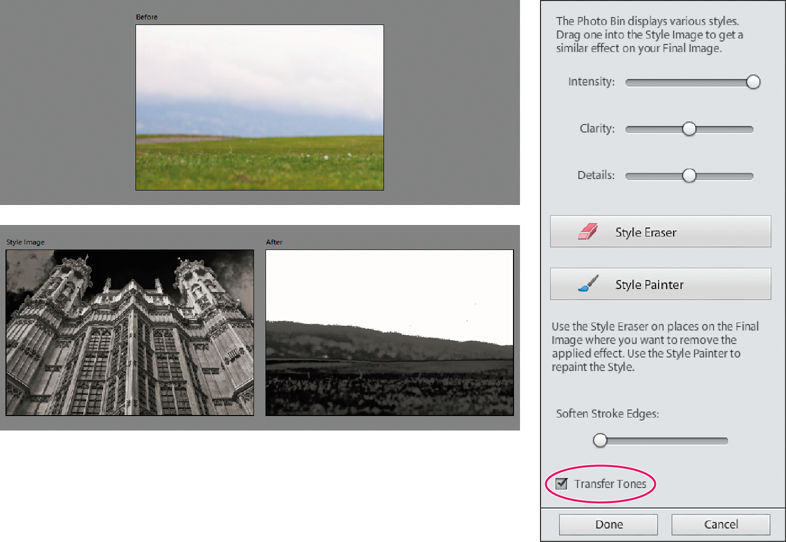Click the pink Style Eraser icon
The height and width of the screenshot is (542, 786).
(588, 232)
